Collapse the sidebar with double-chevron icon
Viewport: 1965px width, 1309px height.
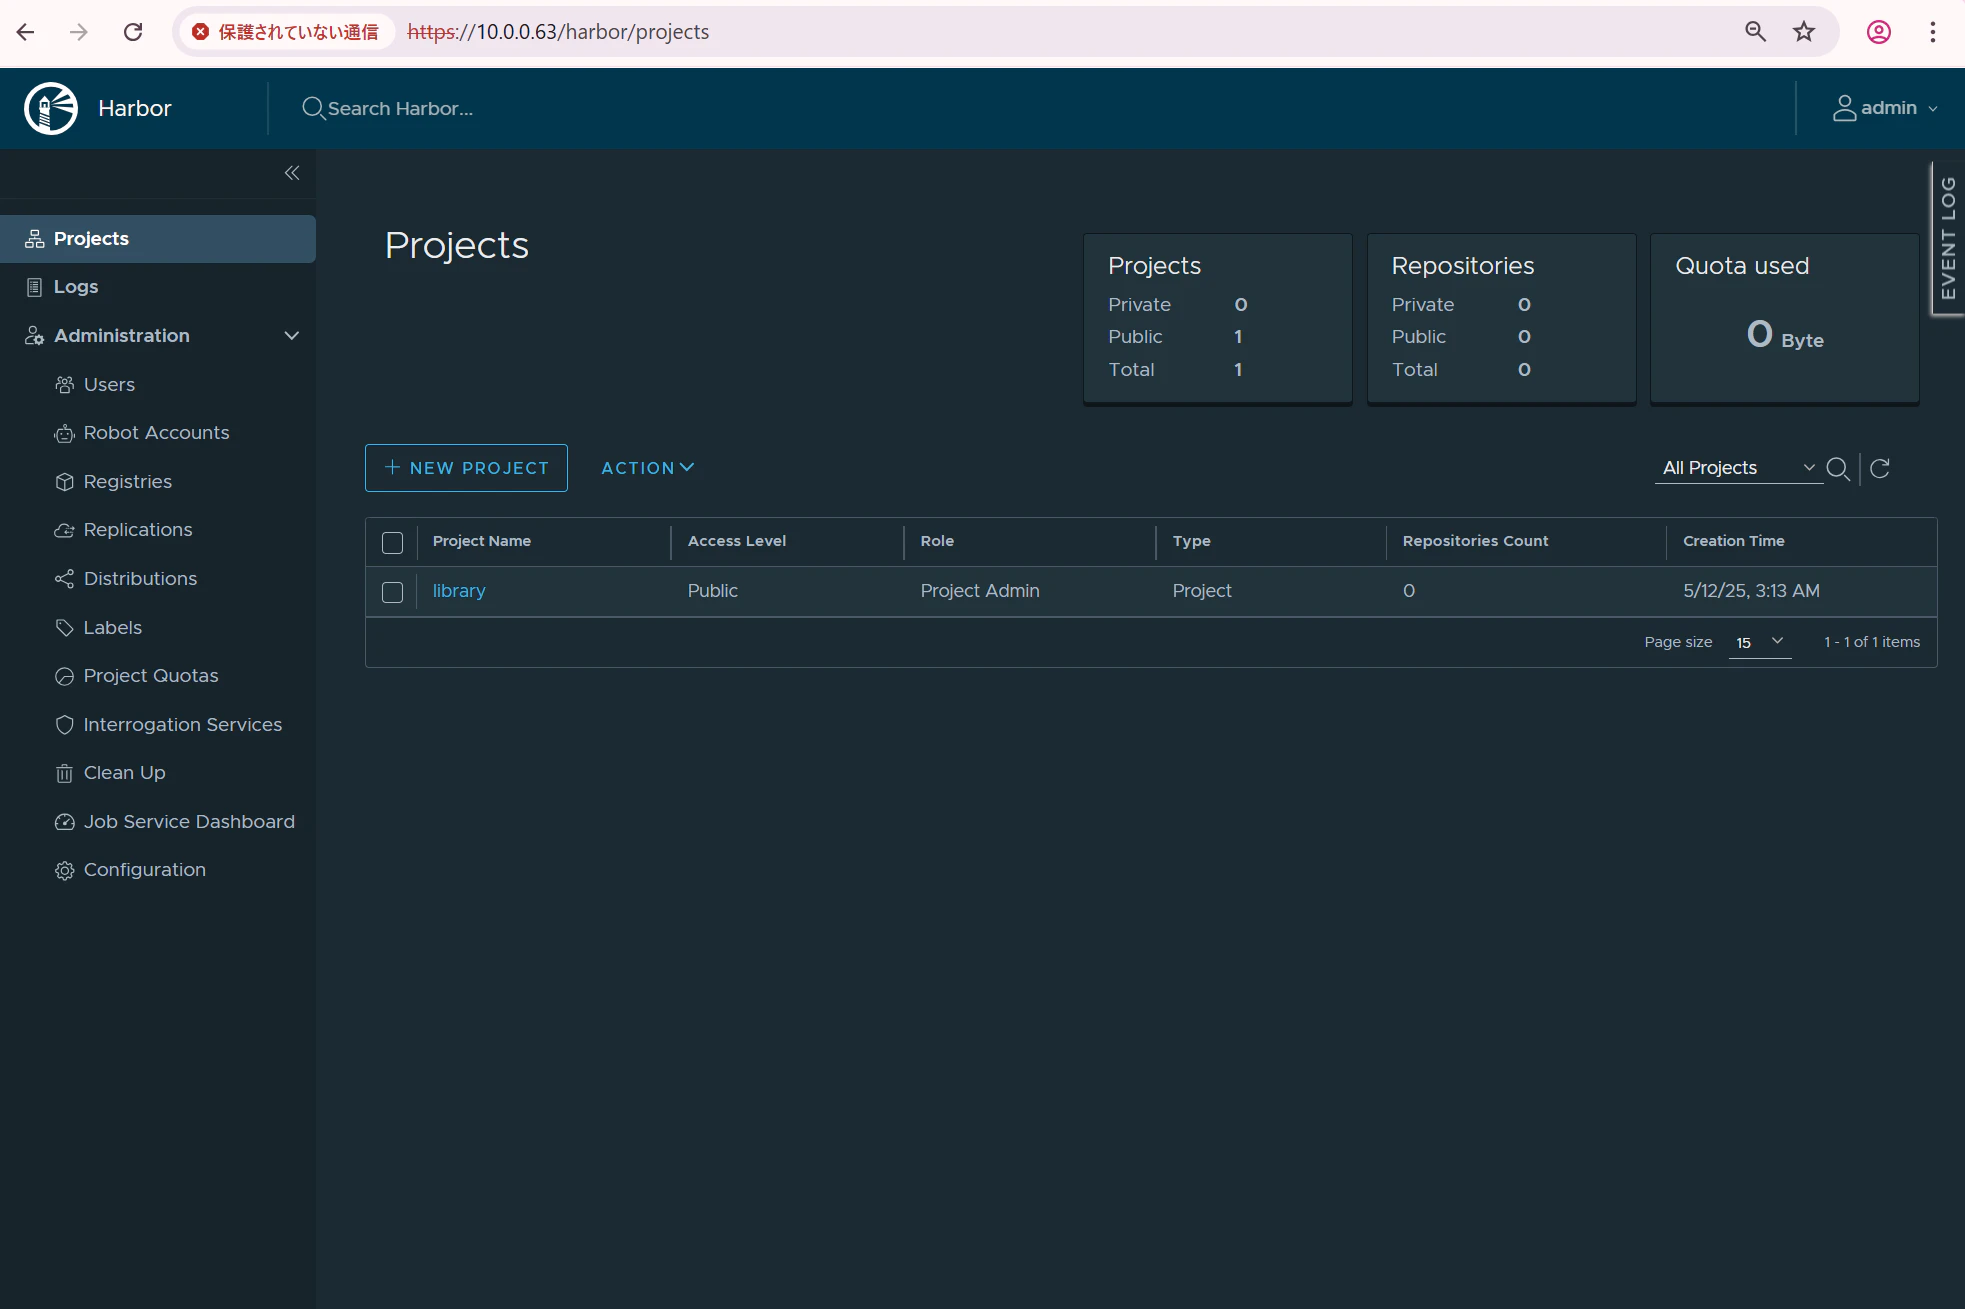292,173
